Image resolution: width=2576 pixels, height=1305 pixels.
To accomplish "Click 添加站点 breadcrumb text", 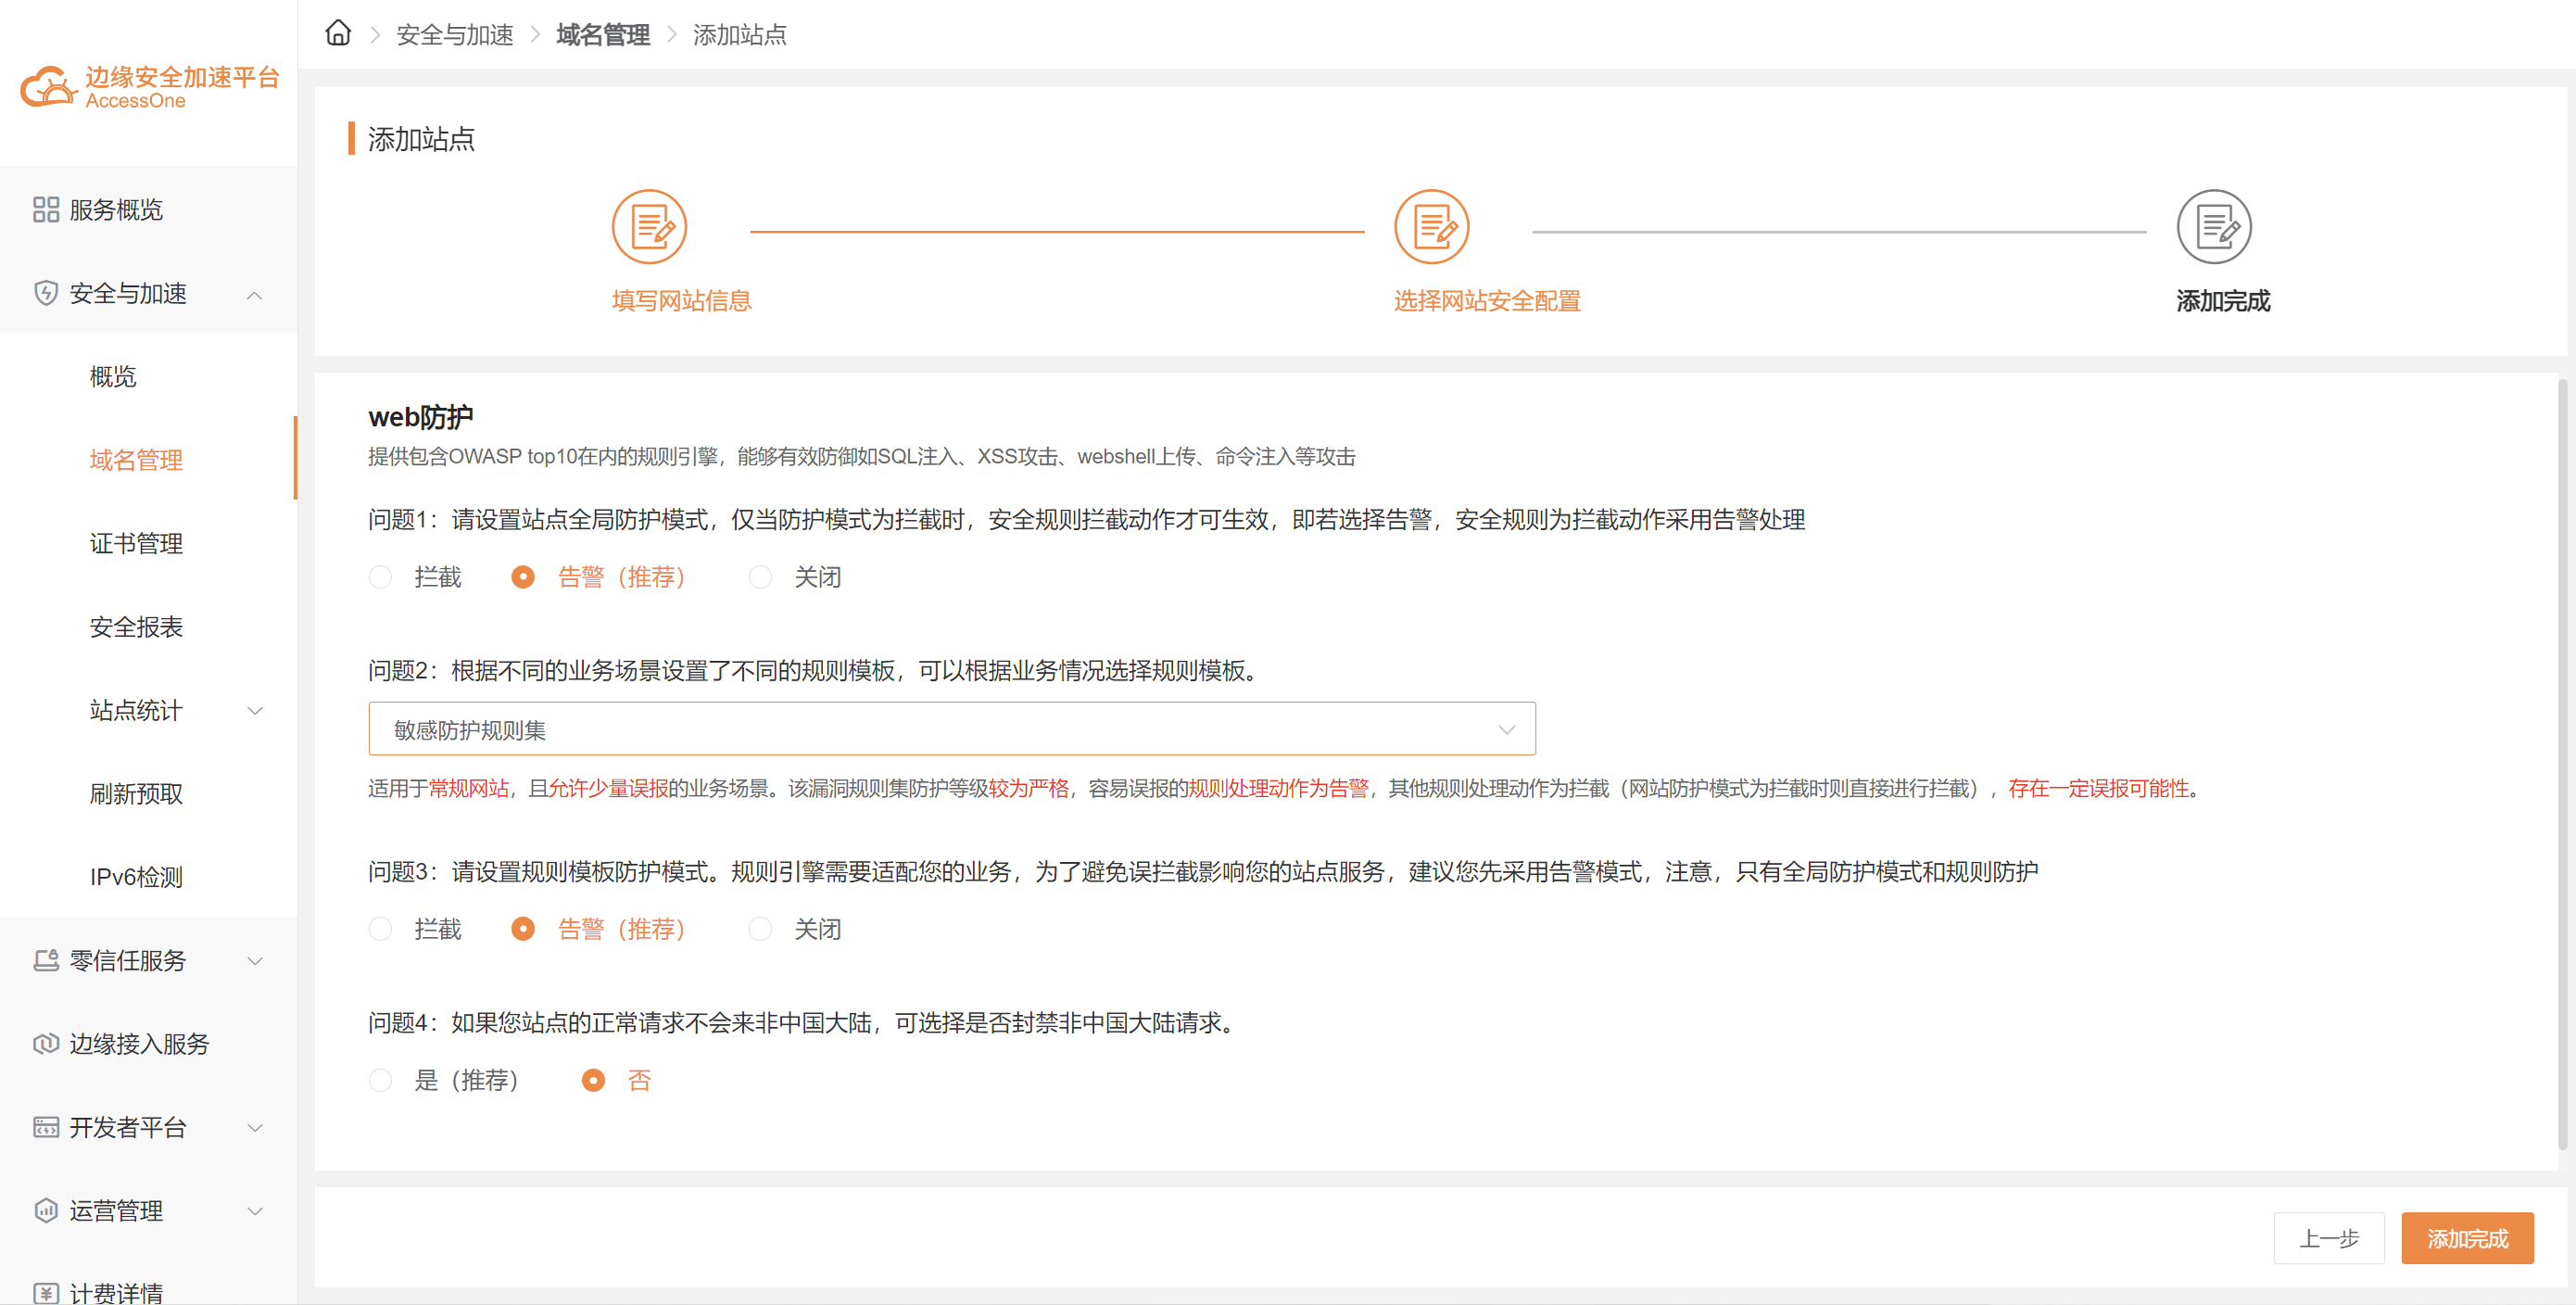I will (740, 34).
